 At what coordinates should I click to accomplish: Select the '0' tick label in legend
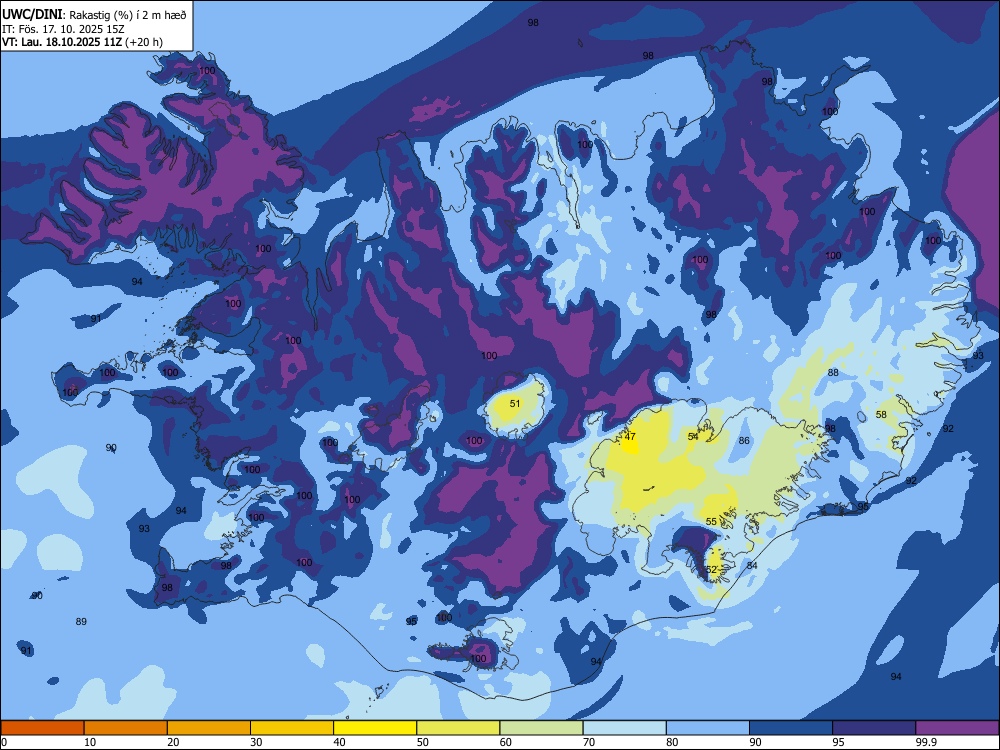(4, 742)
